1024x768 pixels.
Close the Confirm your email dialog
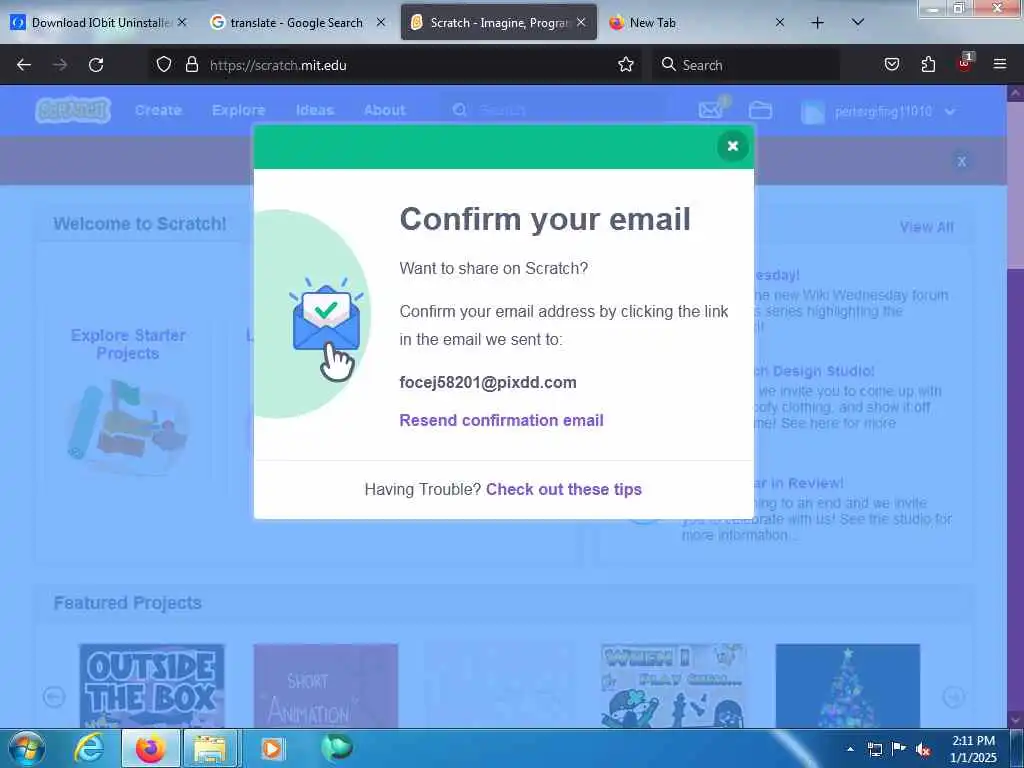coord(732,146)
